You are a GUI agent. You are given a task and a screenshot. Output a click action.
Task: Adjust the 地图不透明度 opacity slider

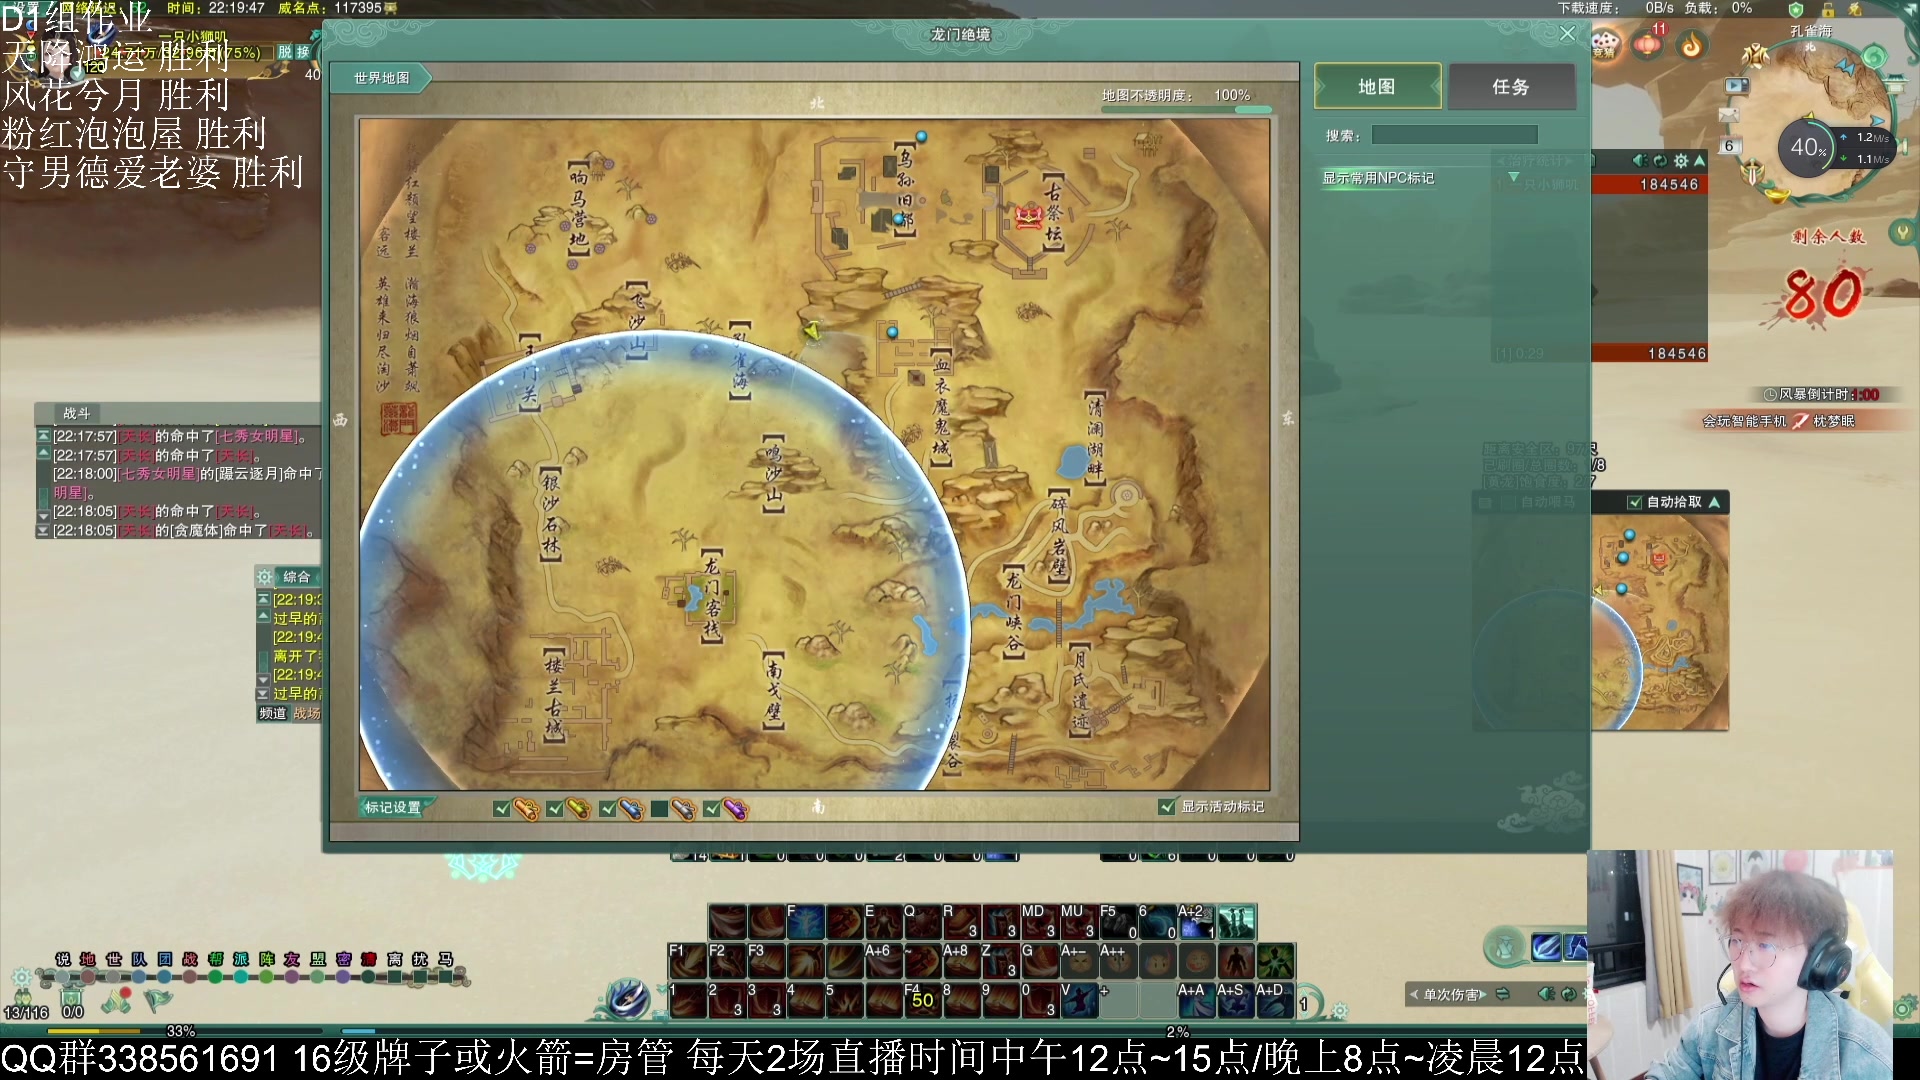click(x=1186, y=108)
